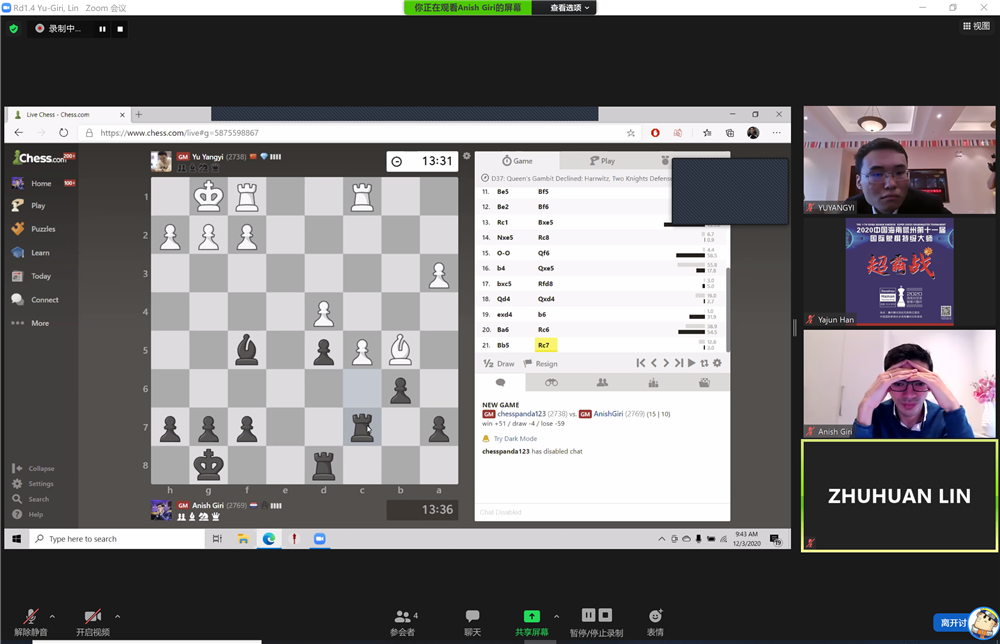Click black rook on c7
The height and width of the screenshot is (644, 1000).
point(362,427)
